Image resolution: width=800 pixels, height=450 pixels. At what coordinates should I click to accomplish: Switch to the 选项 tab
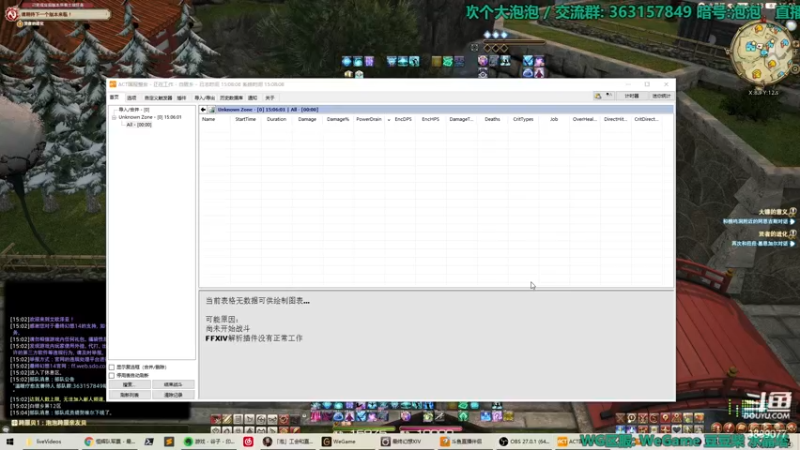pos(132,97)
